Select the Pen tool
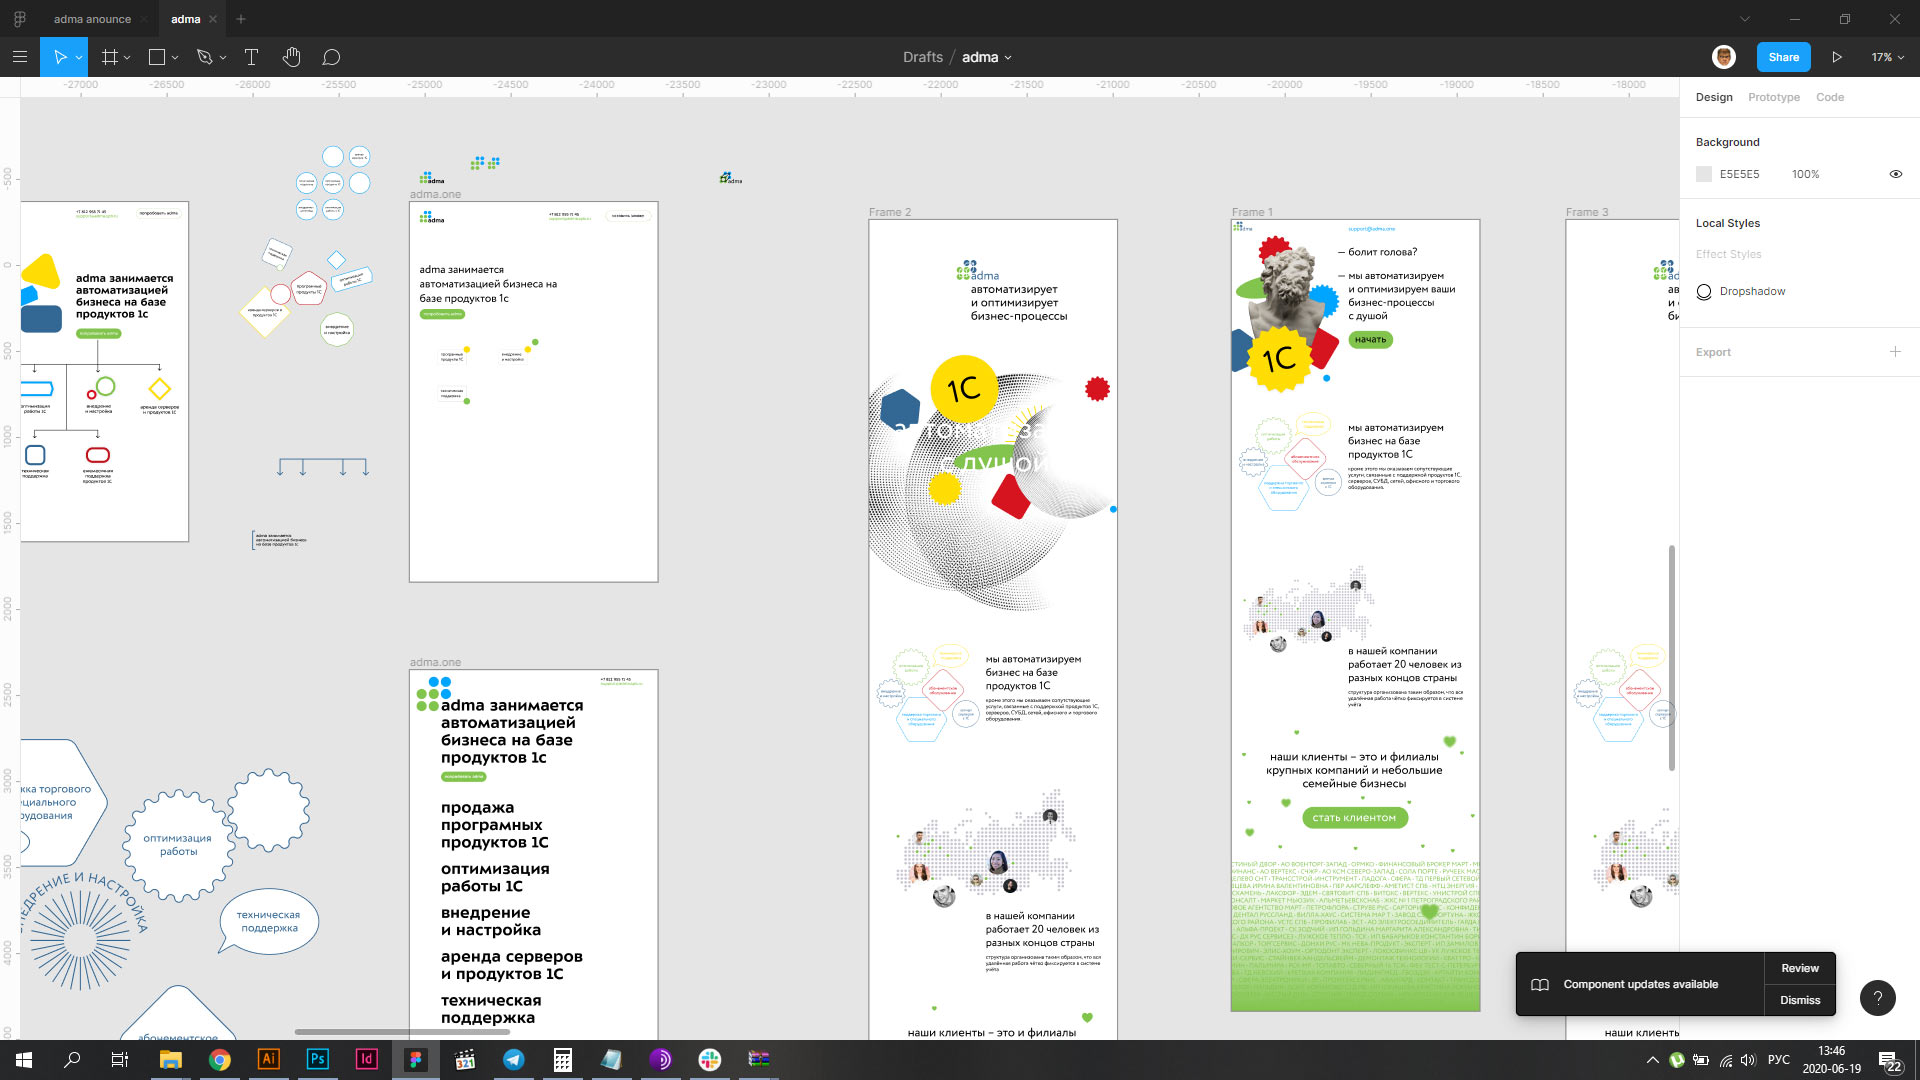Screen dimensions: 1920x1080 click(205, 57)
